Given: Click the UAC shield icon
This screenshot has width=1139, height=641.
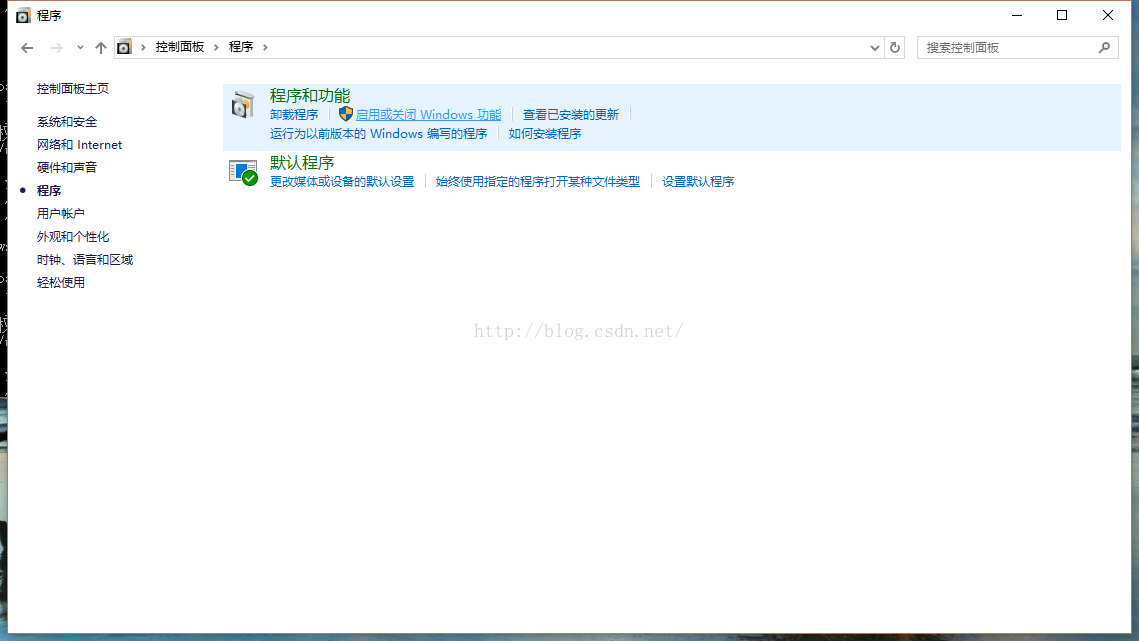Looking at the screenshot, I should 346,114.
